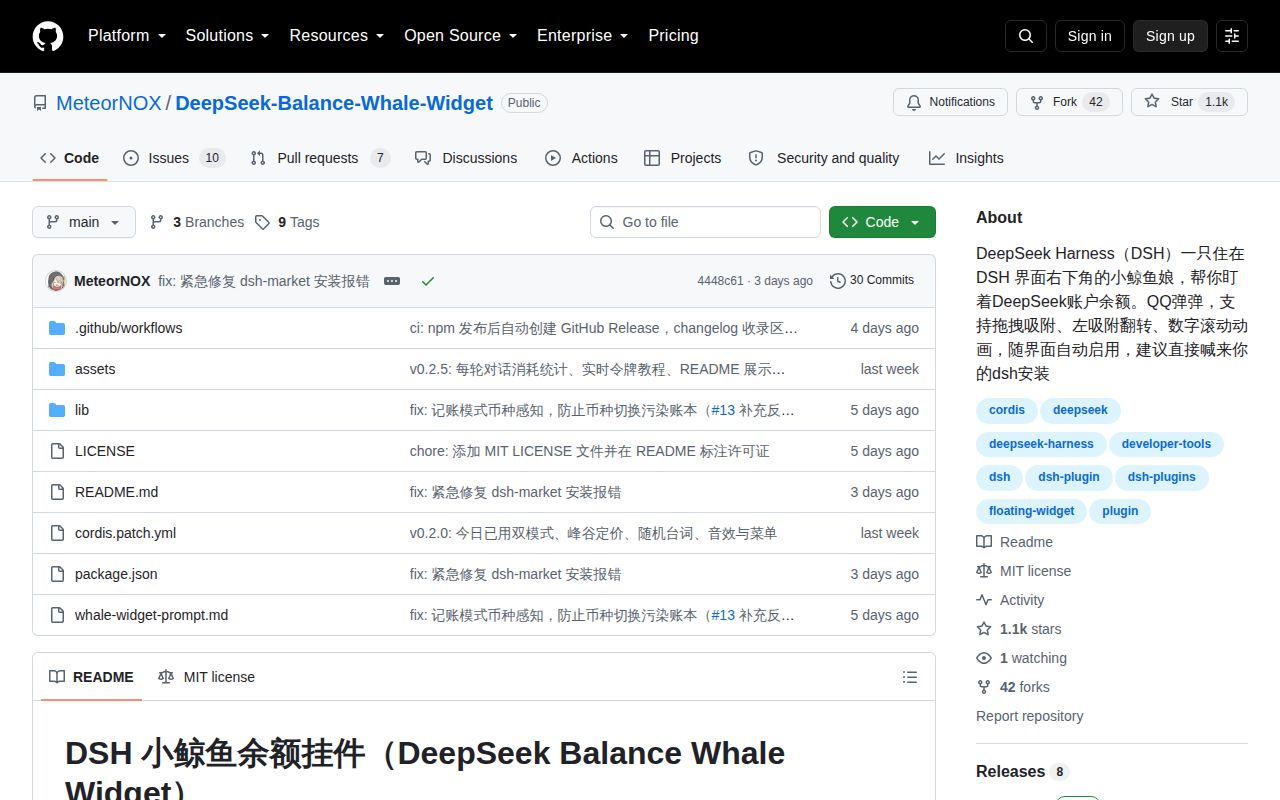Viewport: 1280px width, 800px height.
Task: Open the GitHub homepage logo
Action: point(48,36)
